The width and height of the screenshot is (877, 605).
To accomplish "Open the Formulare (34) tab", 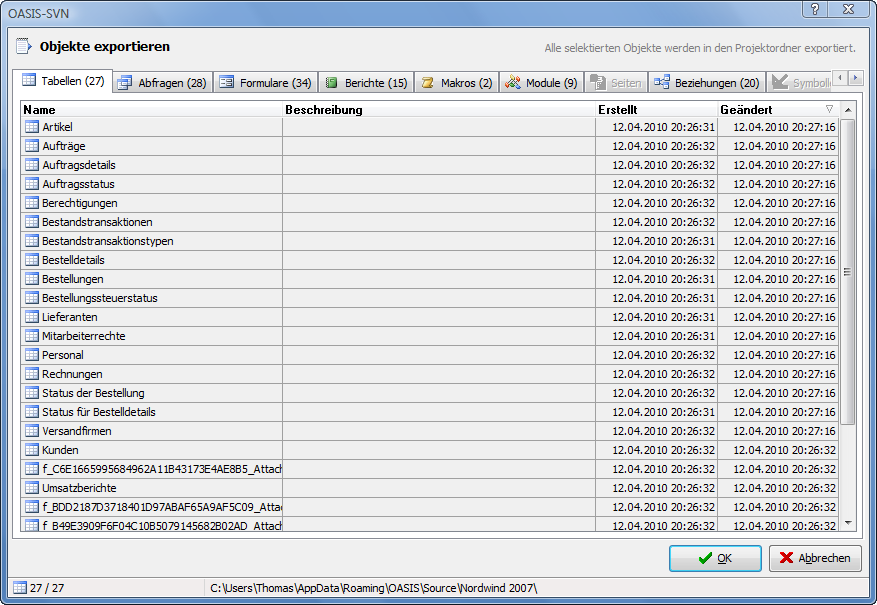I will [265, 83].
